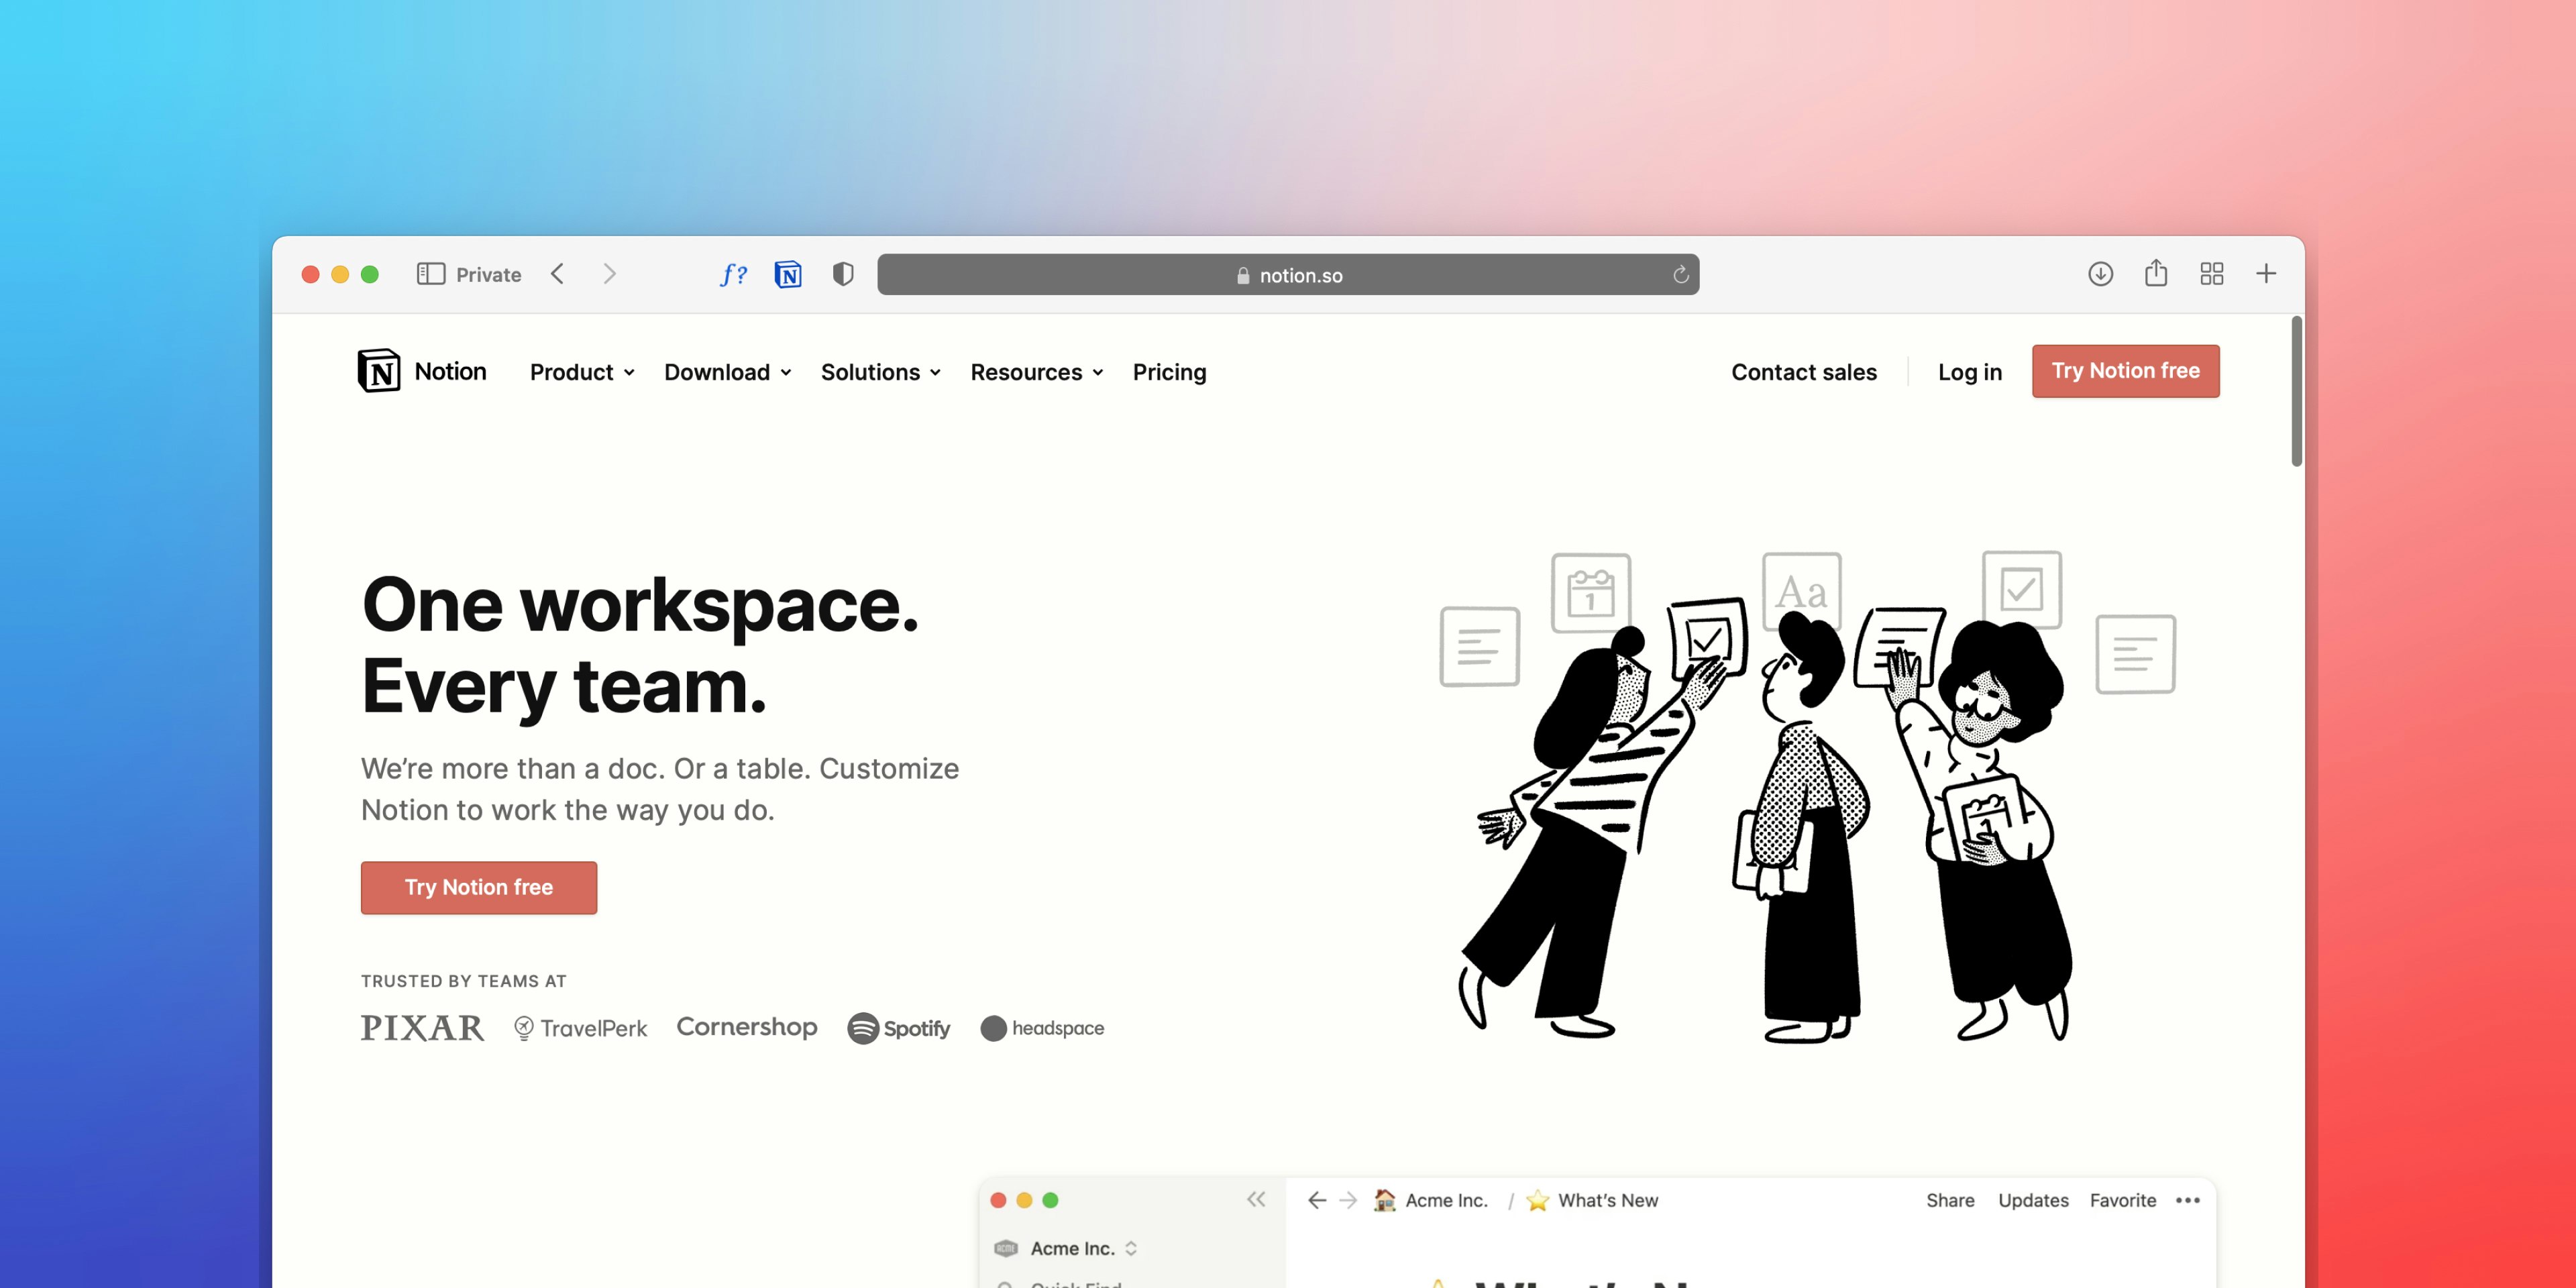Image resolution: width=2576 pixels, height=1288 pixels.
Task: Open the Download menu item
Action: (726, 371)
